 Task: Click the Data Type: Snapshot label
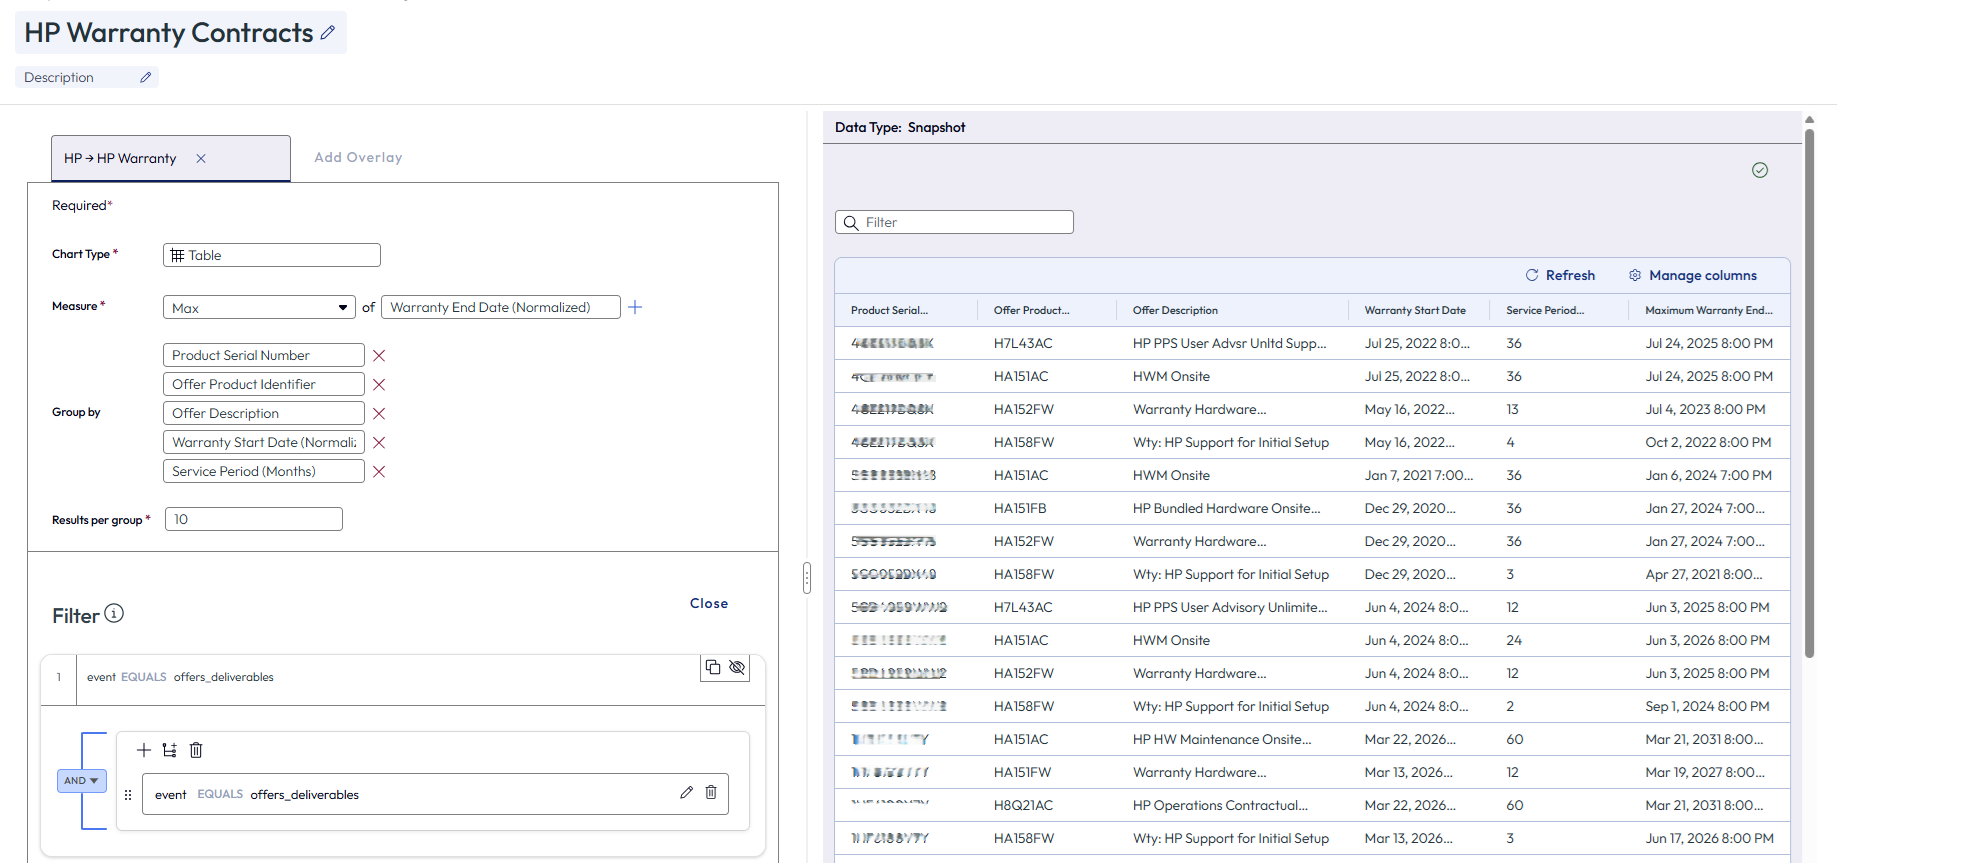(x=900, y=127)
